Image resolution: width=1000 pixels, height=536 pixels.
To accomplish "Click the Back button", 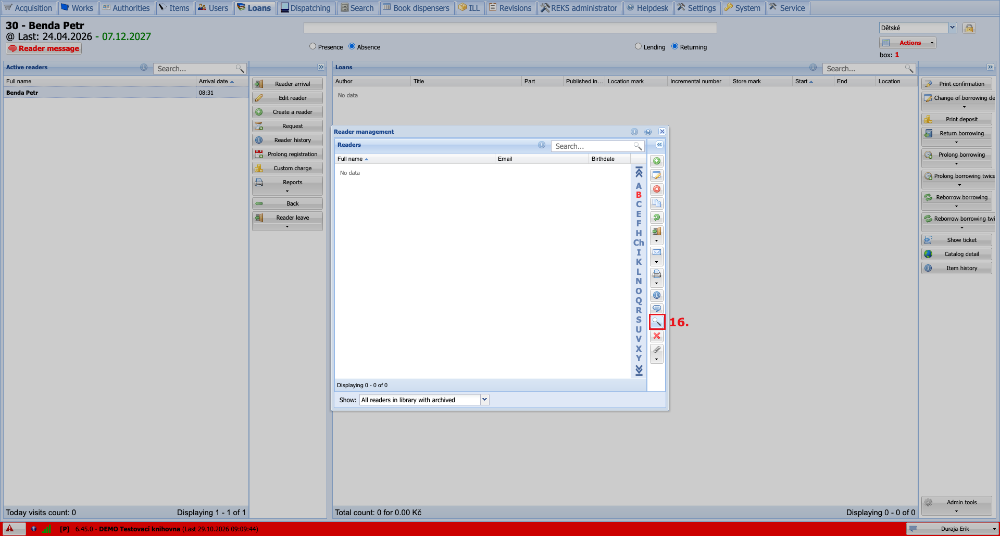I will coord(287,204).
